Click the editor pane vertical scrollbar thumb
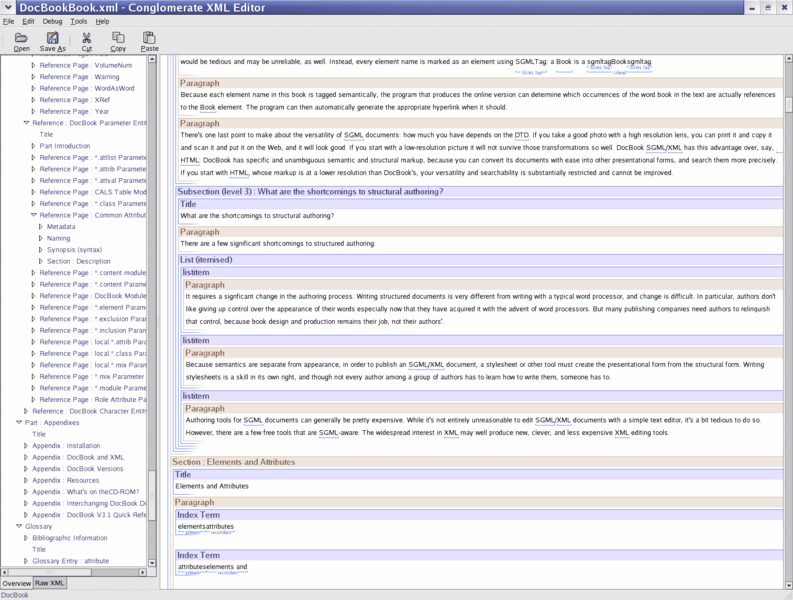The width and height of the screenshot is (793, 600). 788,104
